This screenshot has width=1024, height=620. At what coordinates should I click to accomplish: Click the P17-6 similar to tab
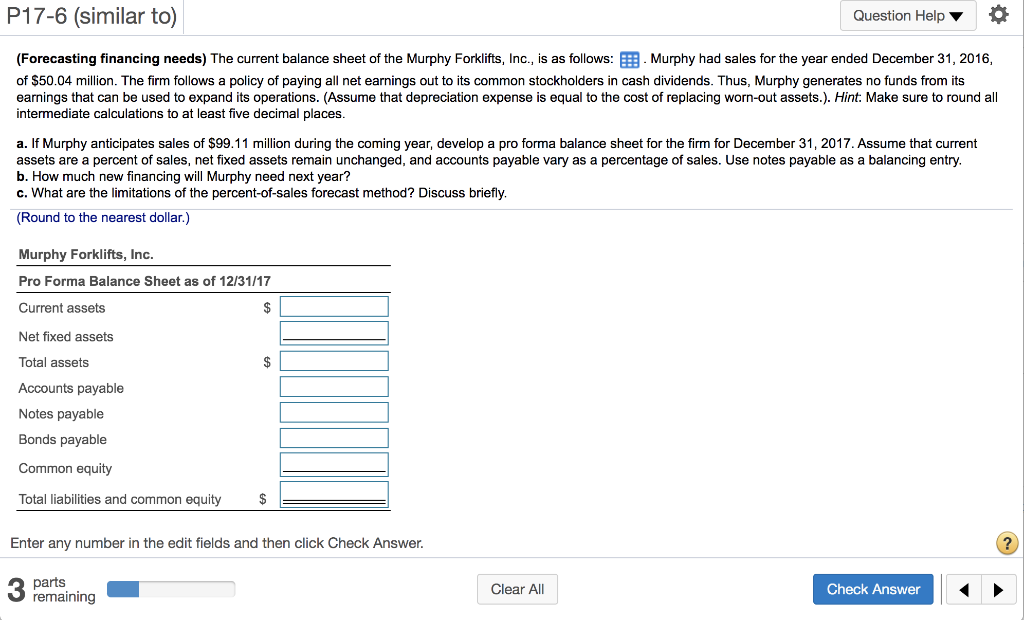[x=92, y=16]
